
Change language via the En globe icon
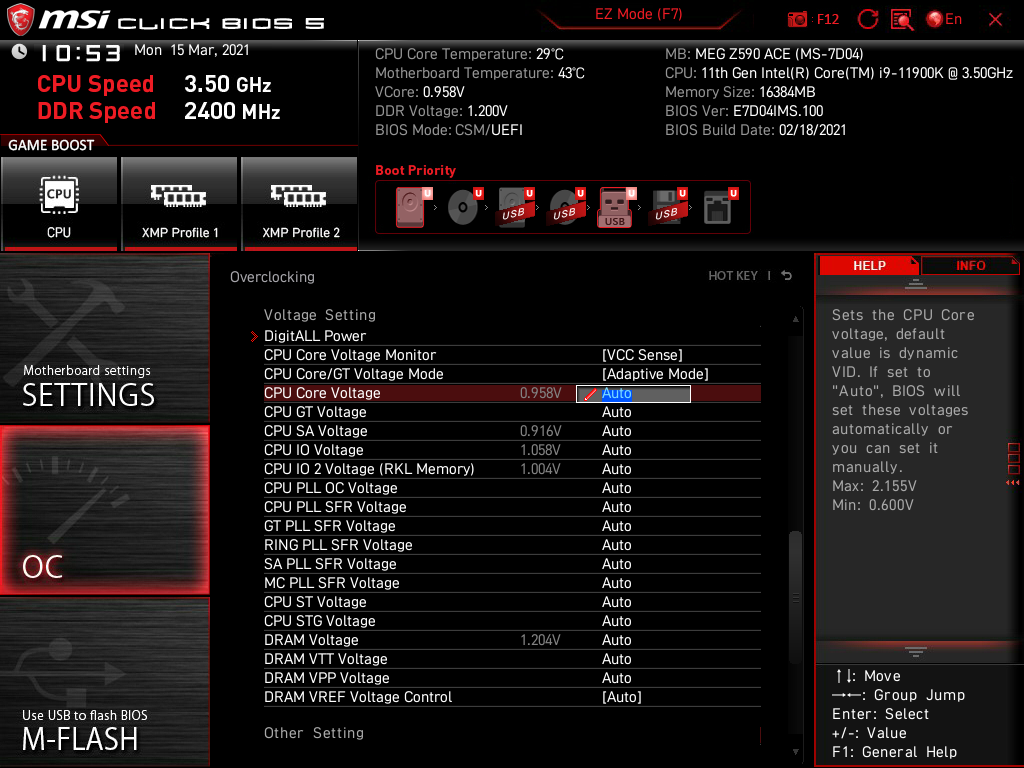[x=944, y=20]
